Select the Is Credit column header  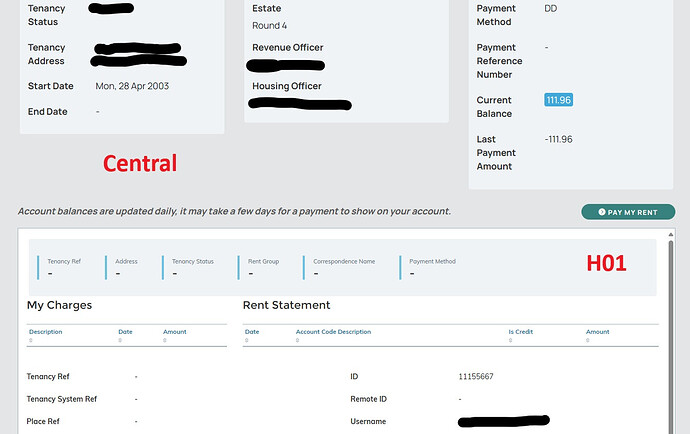519,332
